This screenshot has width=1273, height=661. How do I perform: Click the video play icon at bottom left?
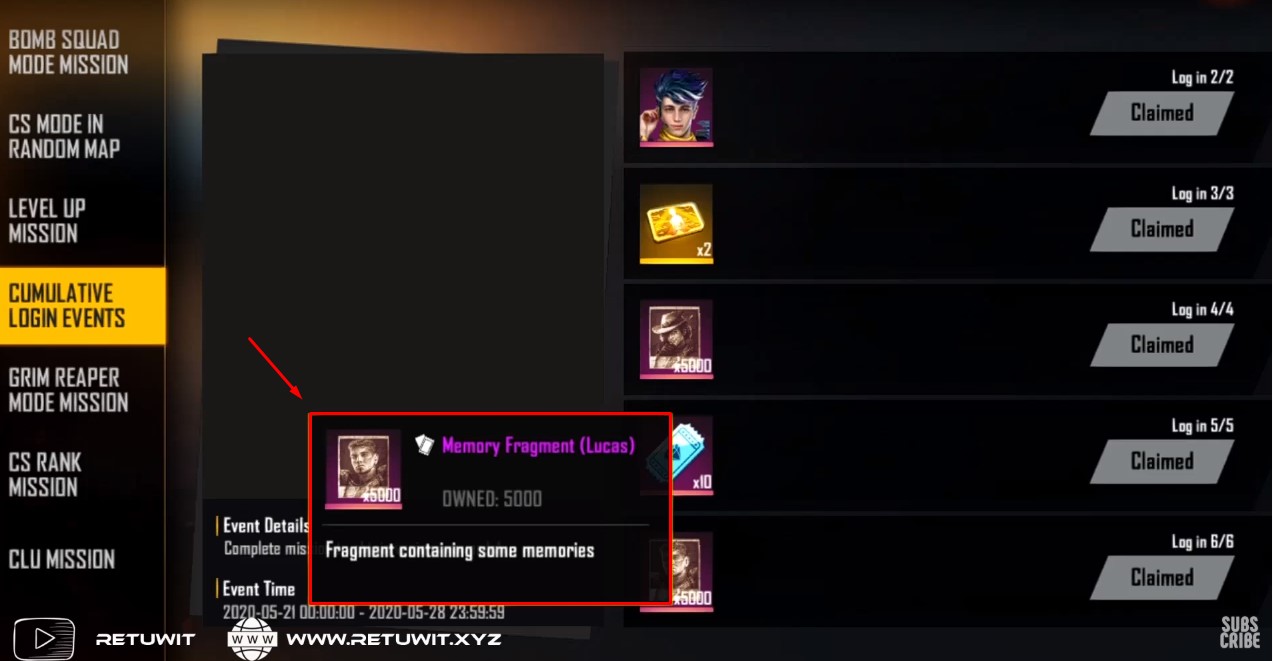click(x=44, y=638)
